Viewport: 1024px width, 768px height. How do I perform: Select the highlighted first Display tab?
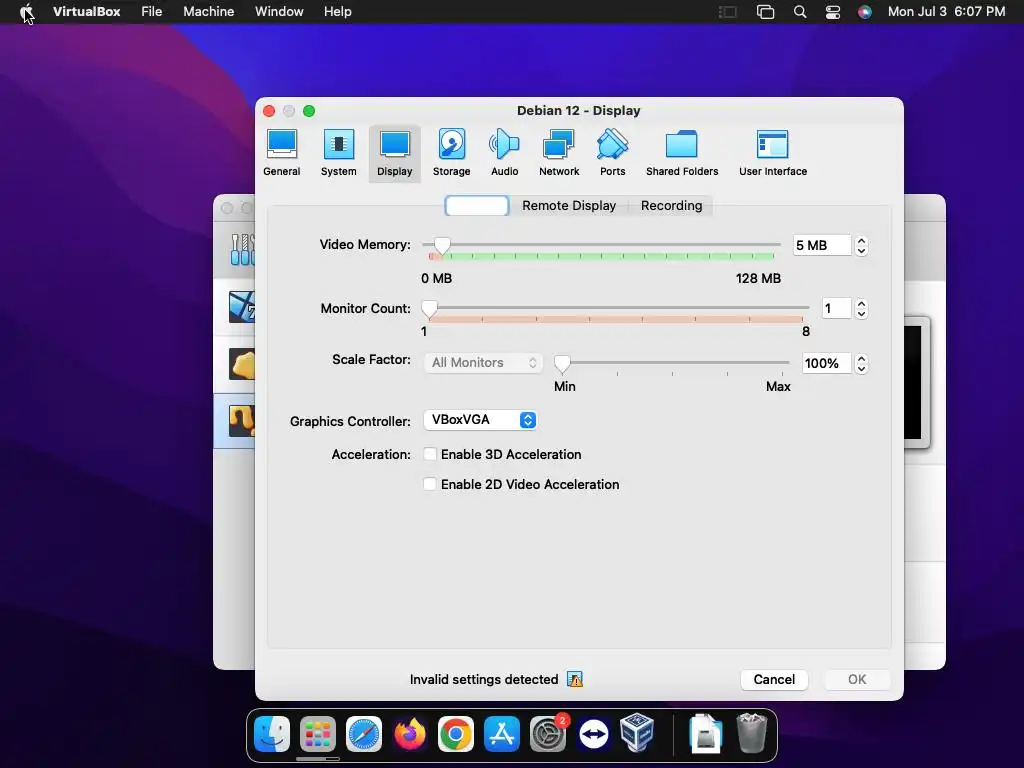477,205
